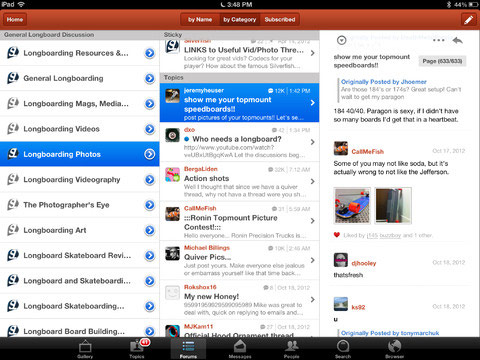Switch sorting to by Name
This screenshot has height=360, width=480.
click(x=200, y=20)
